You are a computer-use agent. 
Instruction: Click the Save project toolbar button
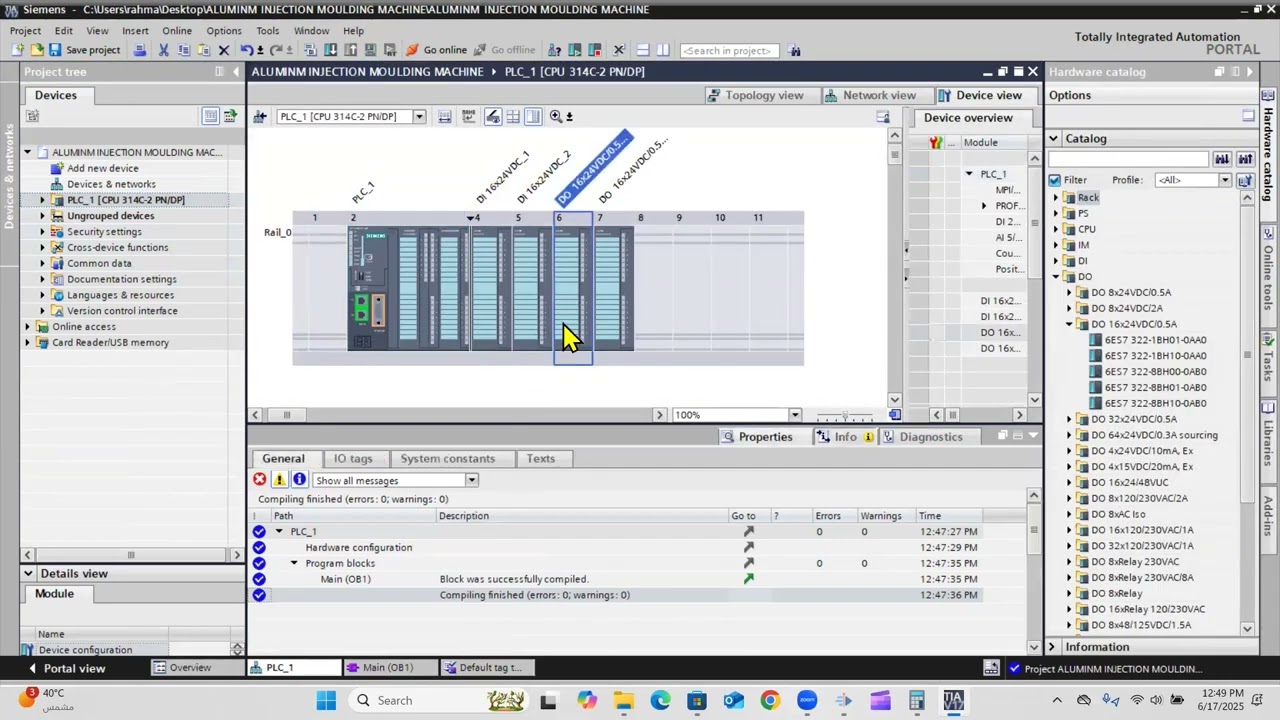(85, 50)
